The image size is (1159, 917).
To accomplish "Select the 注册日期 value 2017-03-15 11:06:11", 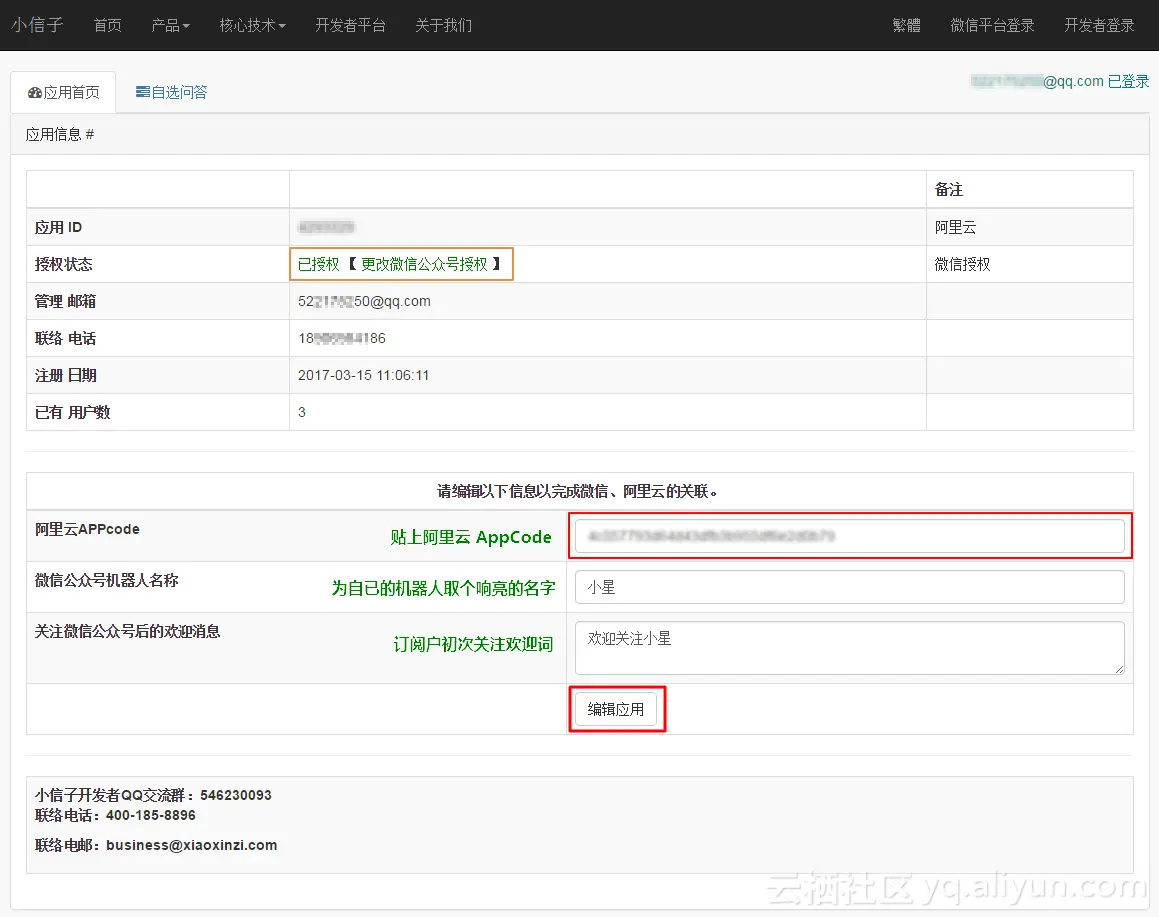I will click(x=364, y=375).
